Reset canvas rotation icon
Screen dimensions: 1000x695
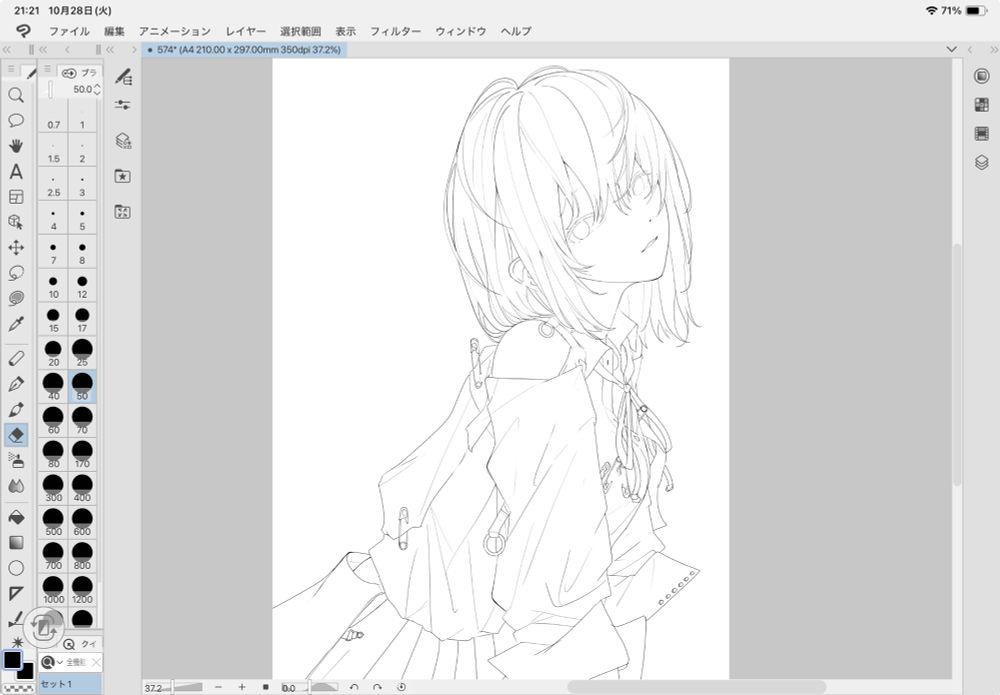401,687
